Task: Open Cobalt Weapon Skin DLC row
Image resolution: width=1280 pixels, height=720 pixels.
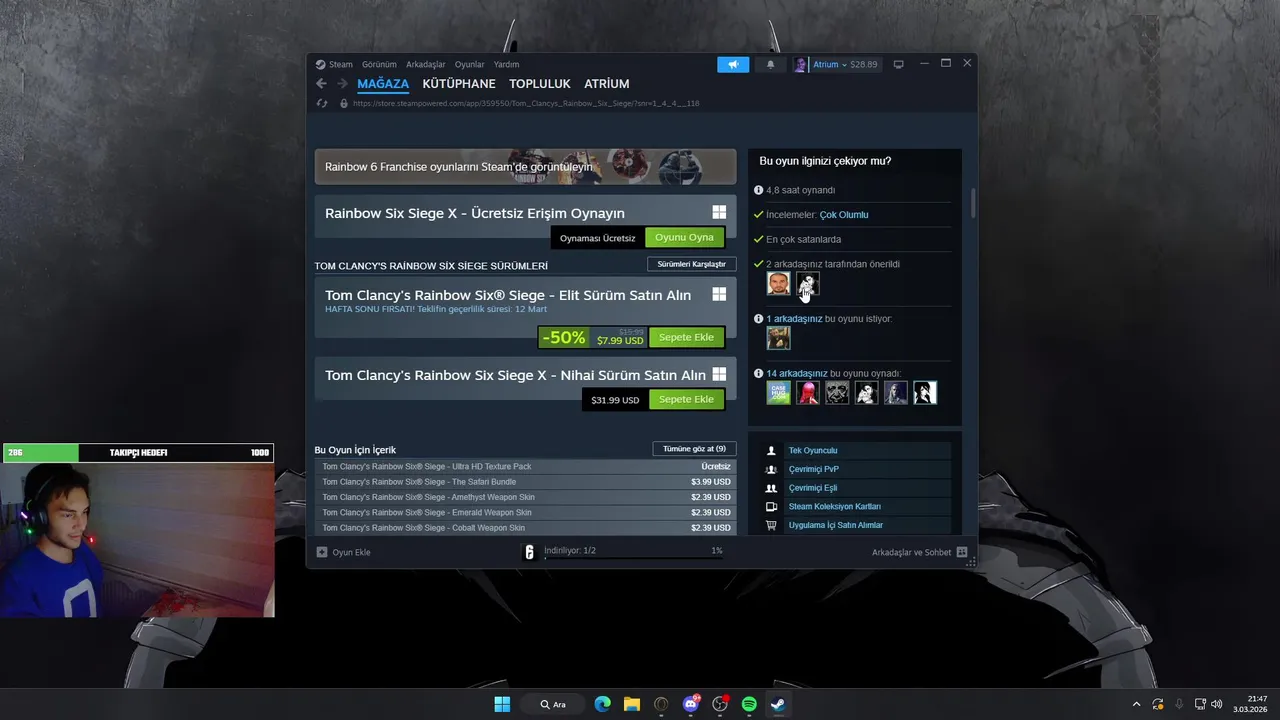Action: [x=525, y=528]
